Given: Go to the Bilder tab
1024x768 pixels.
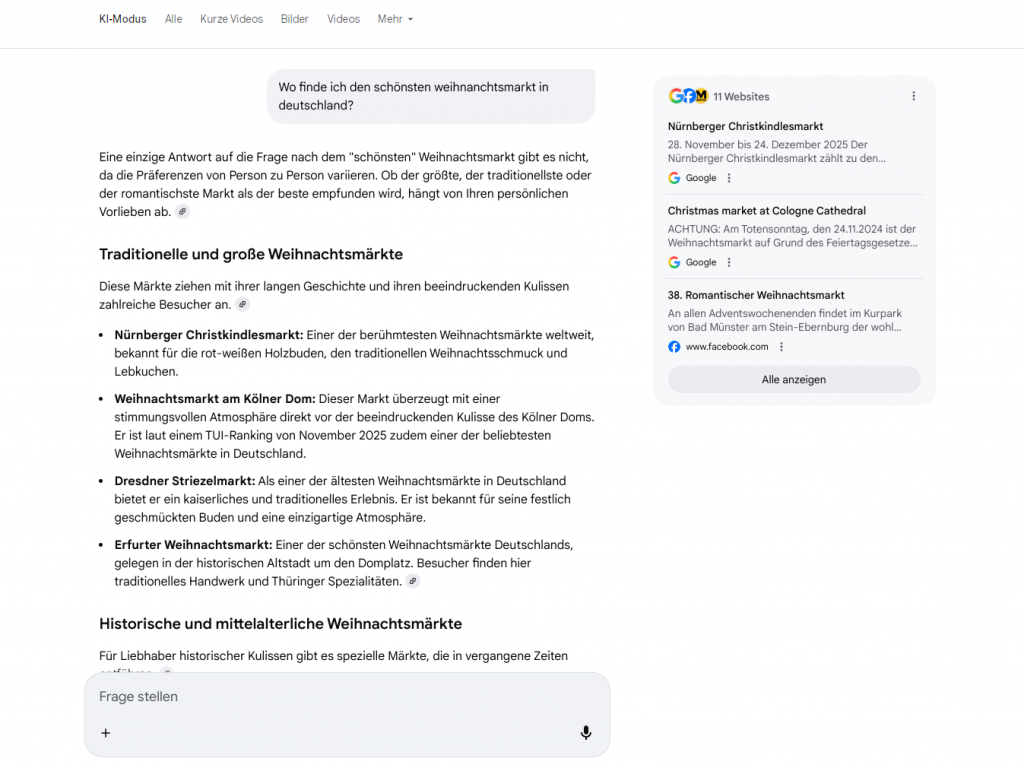Looking at the screenshot, I should point(295,19).
